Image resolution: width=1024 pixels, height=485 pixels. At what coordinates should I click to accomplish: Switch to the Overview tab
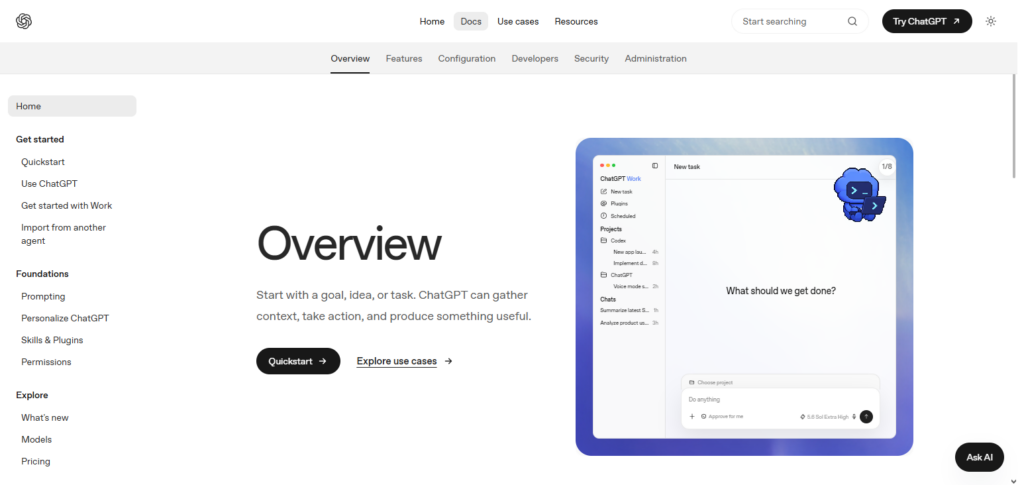pos(350,58)
